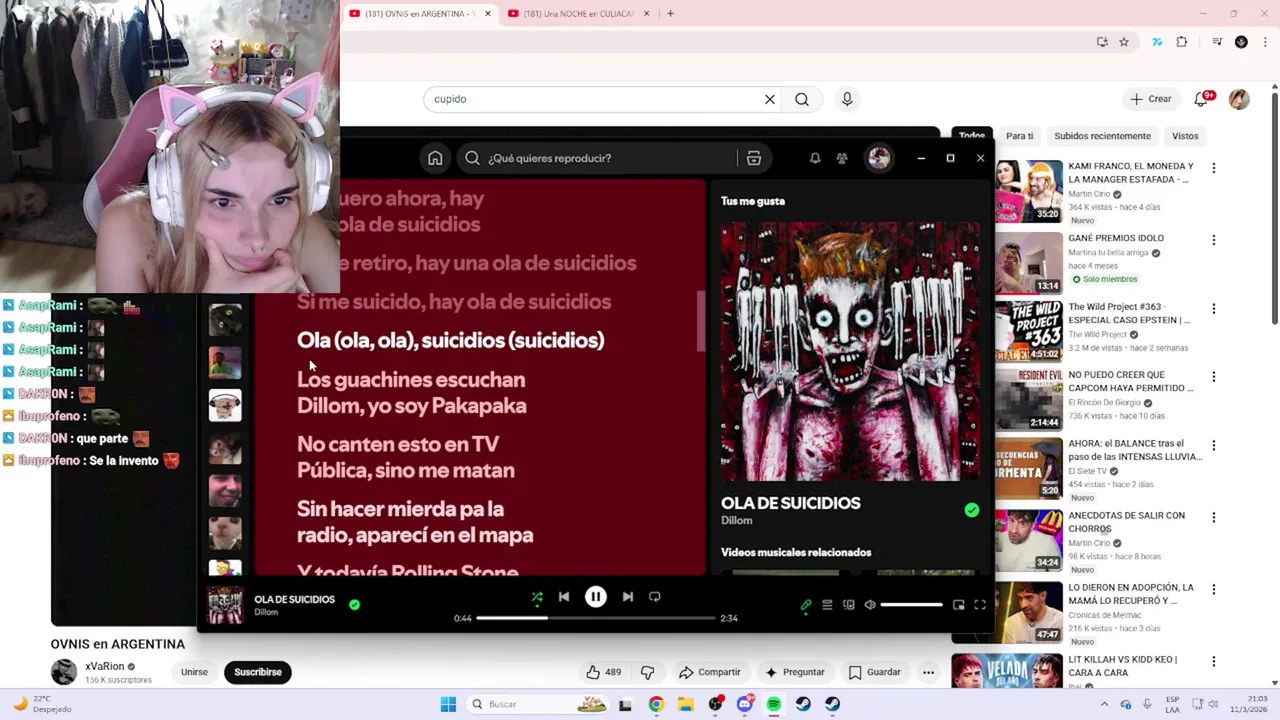Open the YouTube Crear menu
Image resolution: width=1280 pixels, height=720 pixels.
click(1150, 99)
